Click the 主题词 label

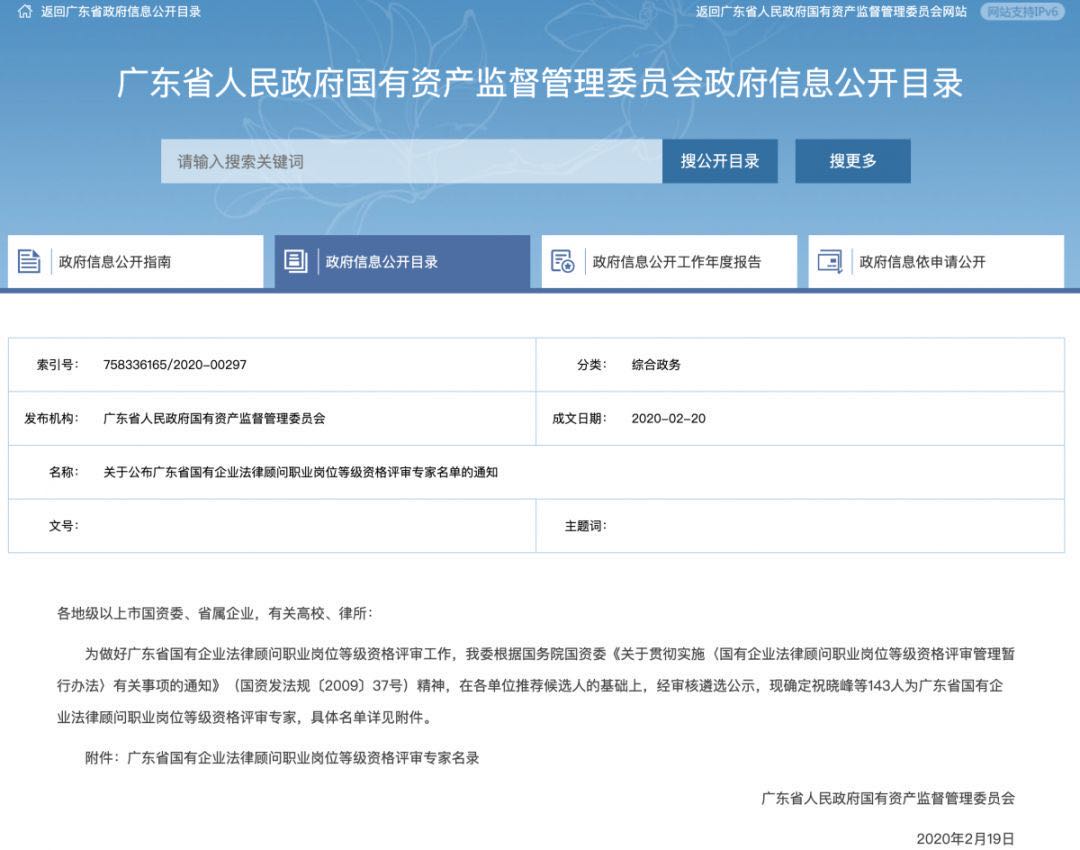[585, 526]
